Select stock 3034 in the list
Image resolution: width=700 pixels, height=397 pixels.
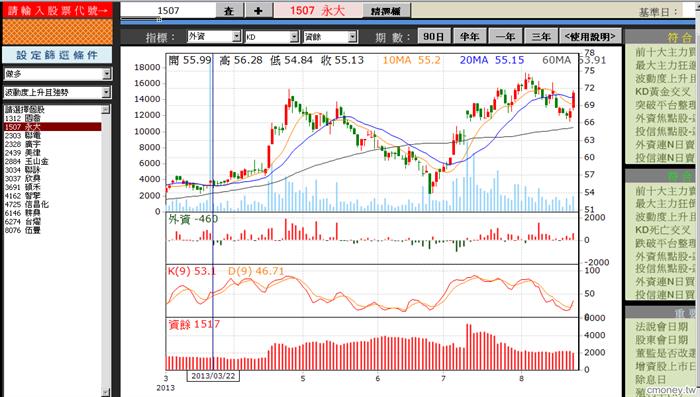(x=53, y=170)
